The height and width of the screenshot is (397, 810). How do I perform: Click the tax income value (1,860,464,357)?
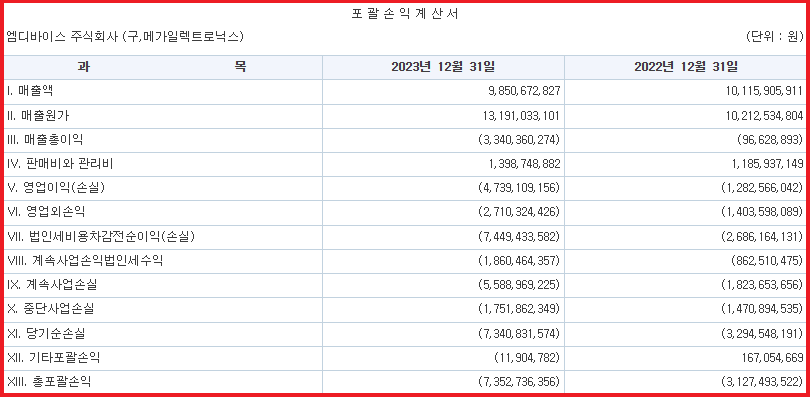[x=520, y=261]
